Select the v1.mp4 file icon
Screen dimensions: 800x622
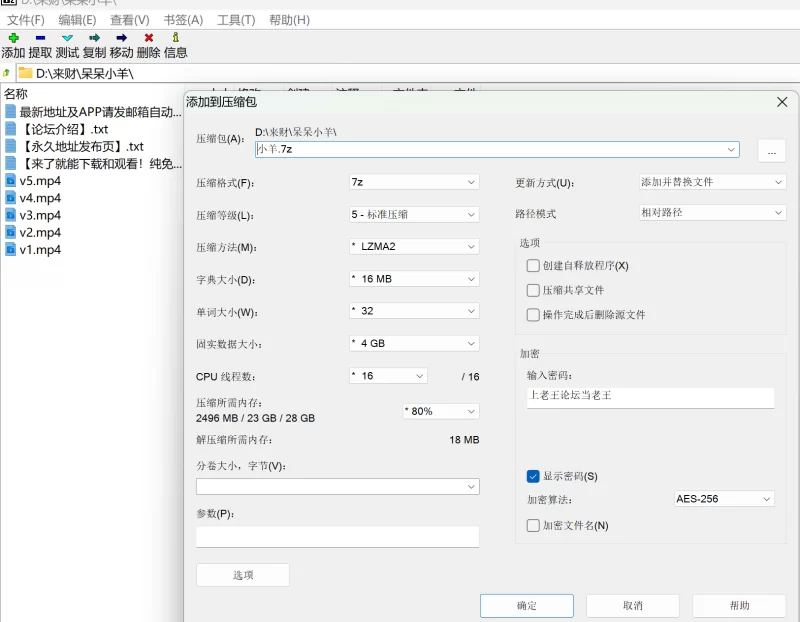[x=10, y=250]
